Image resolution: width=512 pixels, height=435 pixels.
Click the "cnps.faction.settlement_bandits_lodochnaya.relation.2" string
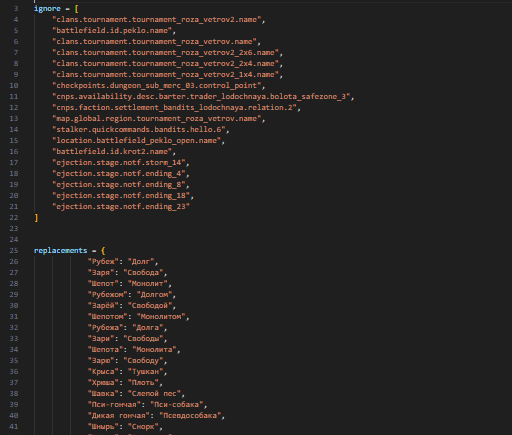pos(174,108)
